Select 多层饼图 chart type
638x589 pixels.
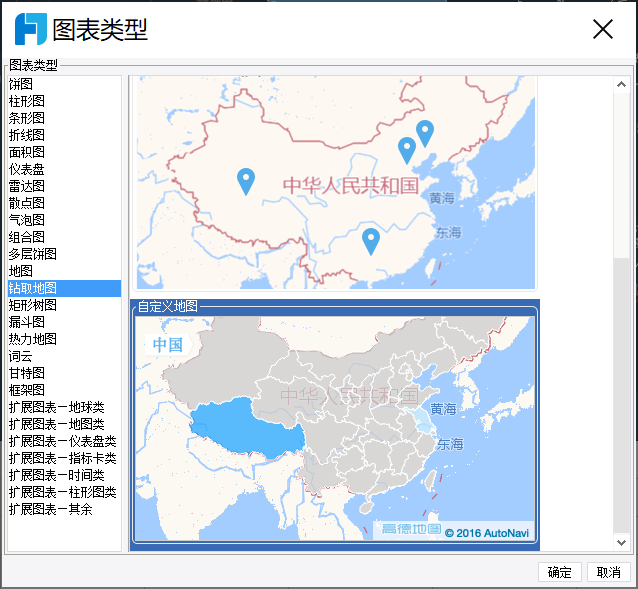[64, 254]
